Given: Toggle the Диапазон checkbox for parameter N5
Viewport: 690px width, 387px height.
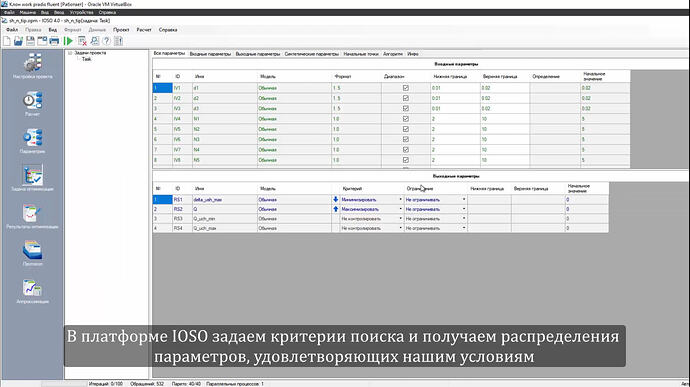Looking at the screenshot, I should (406, 160).
